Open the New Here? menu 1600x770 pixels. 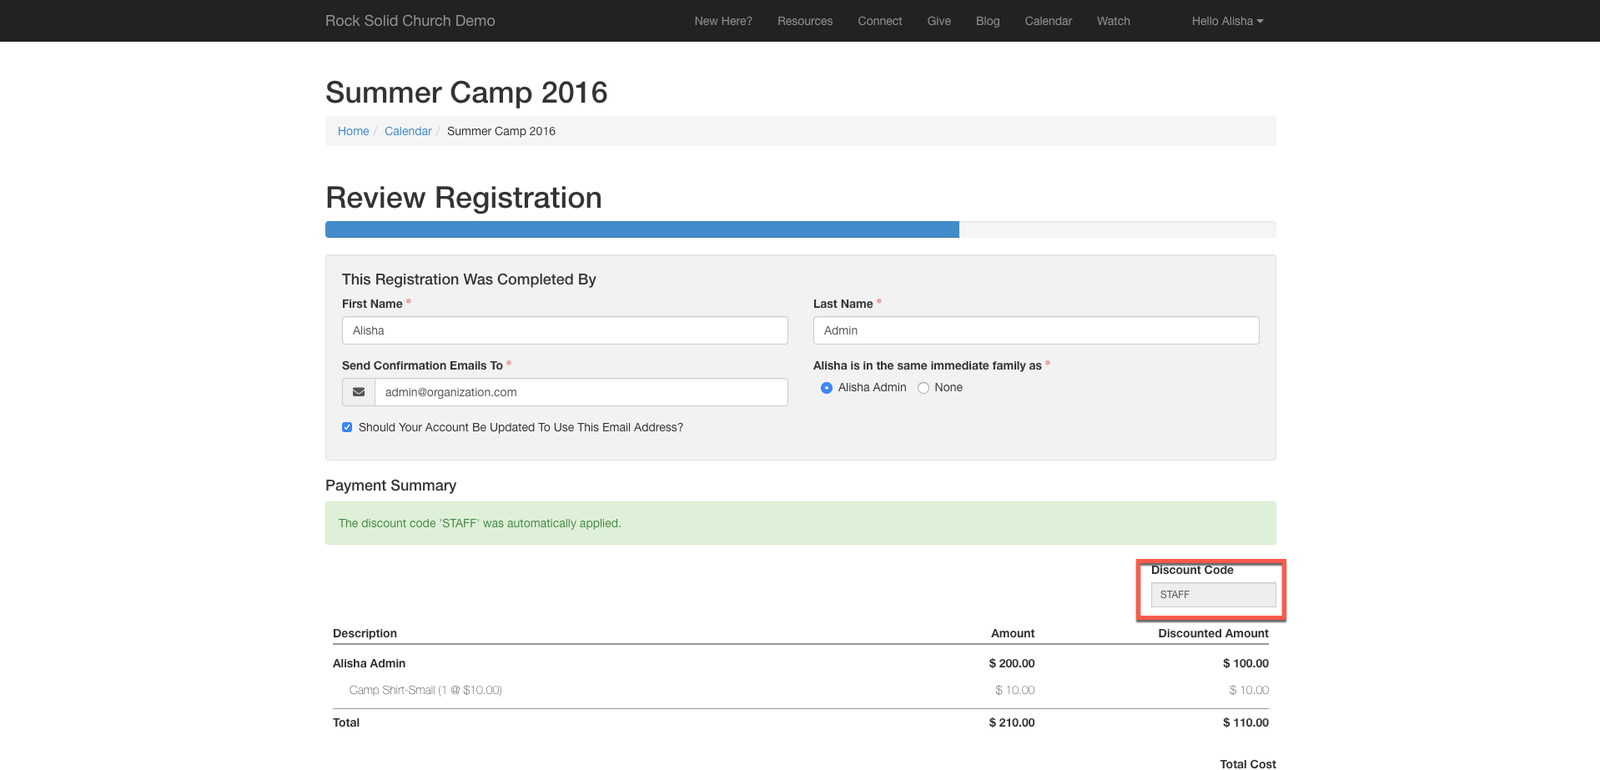pyautogui.click(x=723, y=21)
